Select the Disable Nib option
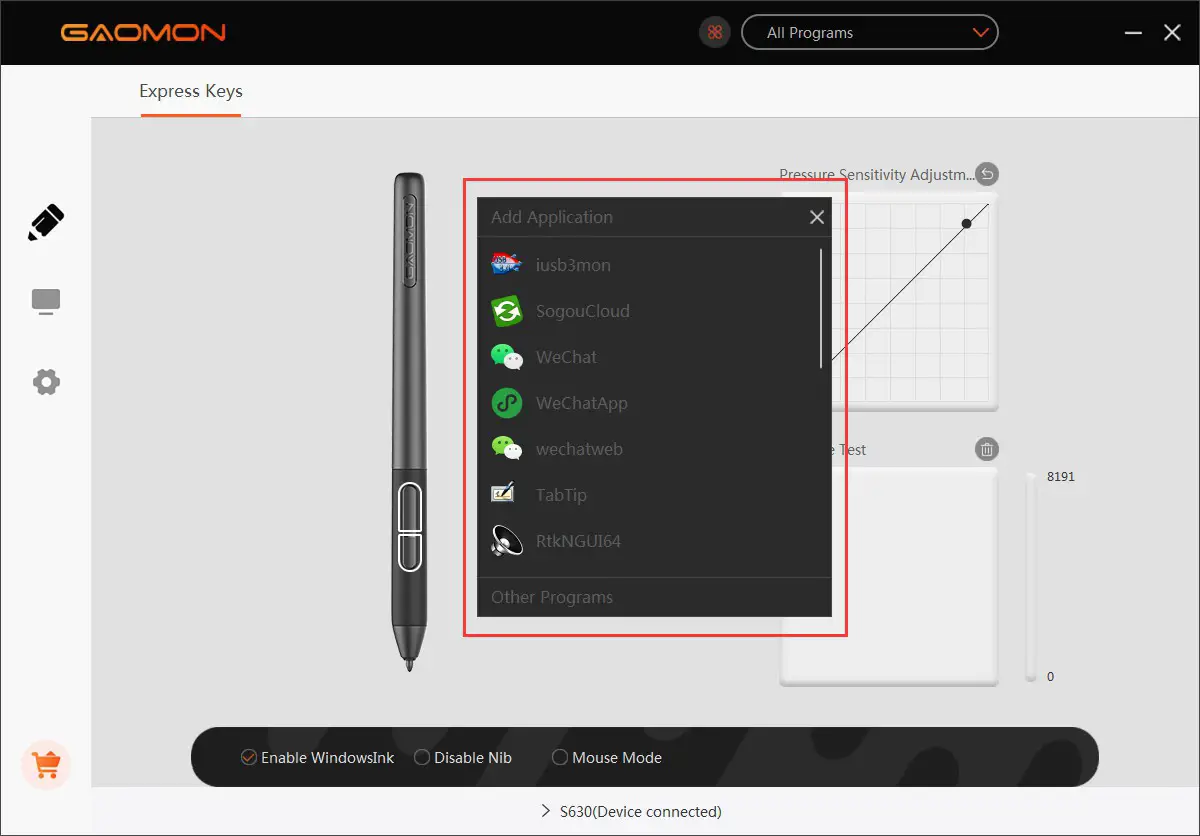 coord(422,757)
